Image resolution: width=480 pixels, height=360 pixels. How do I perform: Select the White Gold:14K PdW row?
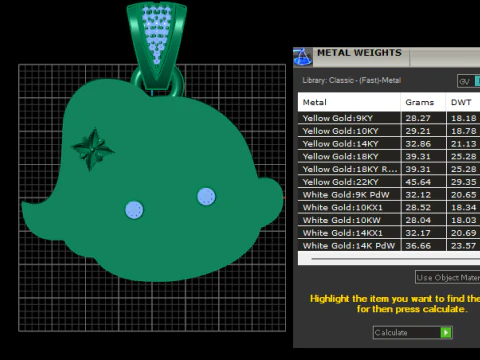click(x=389, y=246)
